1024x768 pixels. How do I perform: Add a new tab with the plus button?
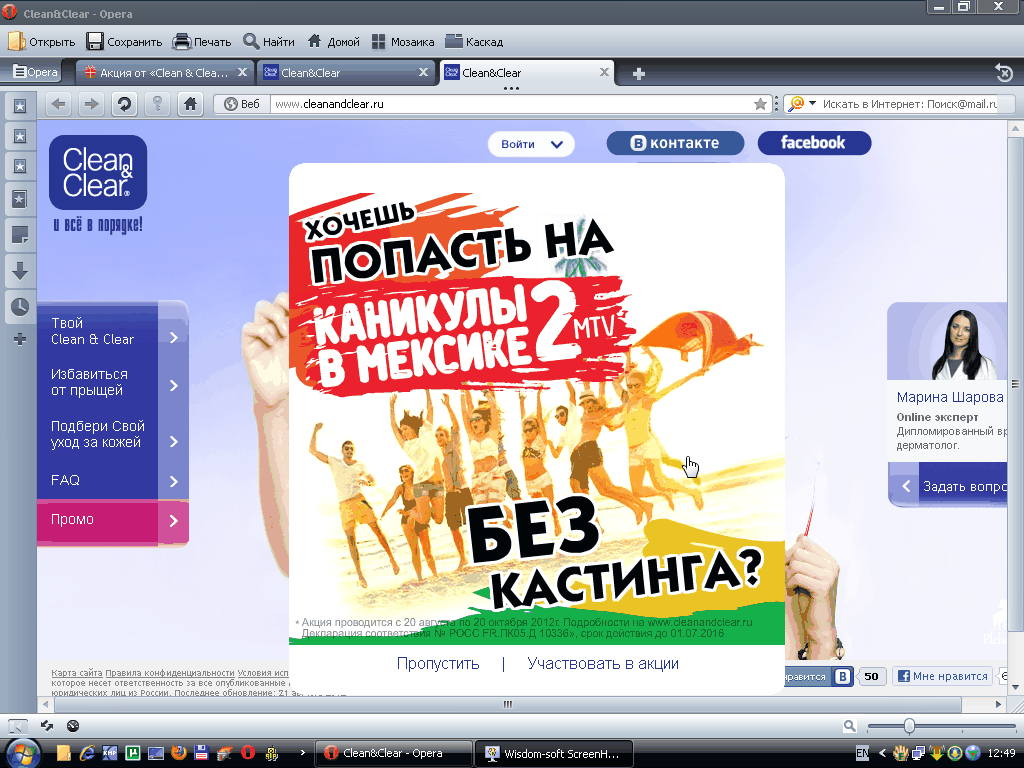(639, 73)
